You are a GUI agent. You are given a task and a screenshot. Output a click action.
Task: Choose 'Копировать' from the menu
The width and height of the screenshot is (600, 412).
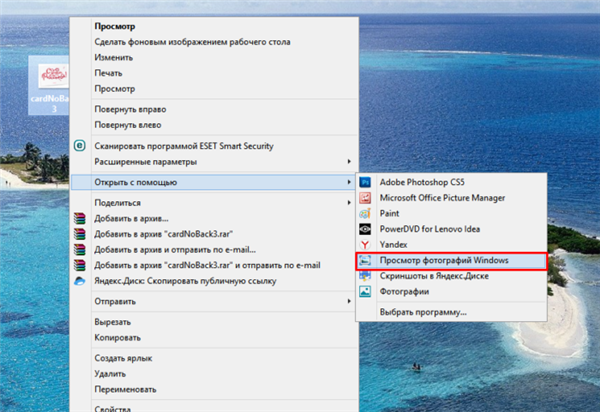pyautogui.click(x=117, y=338)
